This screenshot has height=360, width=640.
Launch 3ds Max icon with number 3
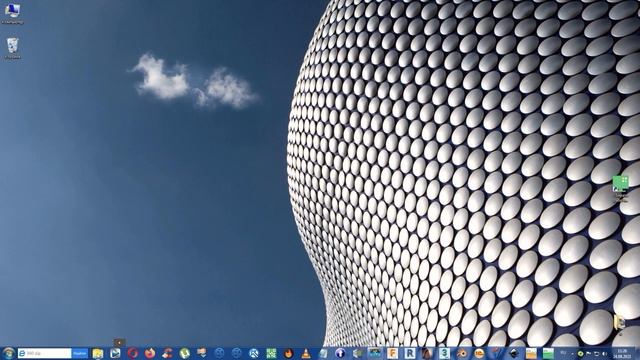point(444,353)
